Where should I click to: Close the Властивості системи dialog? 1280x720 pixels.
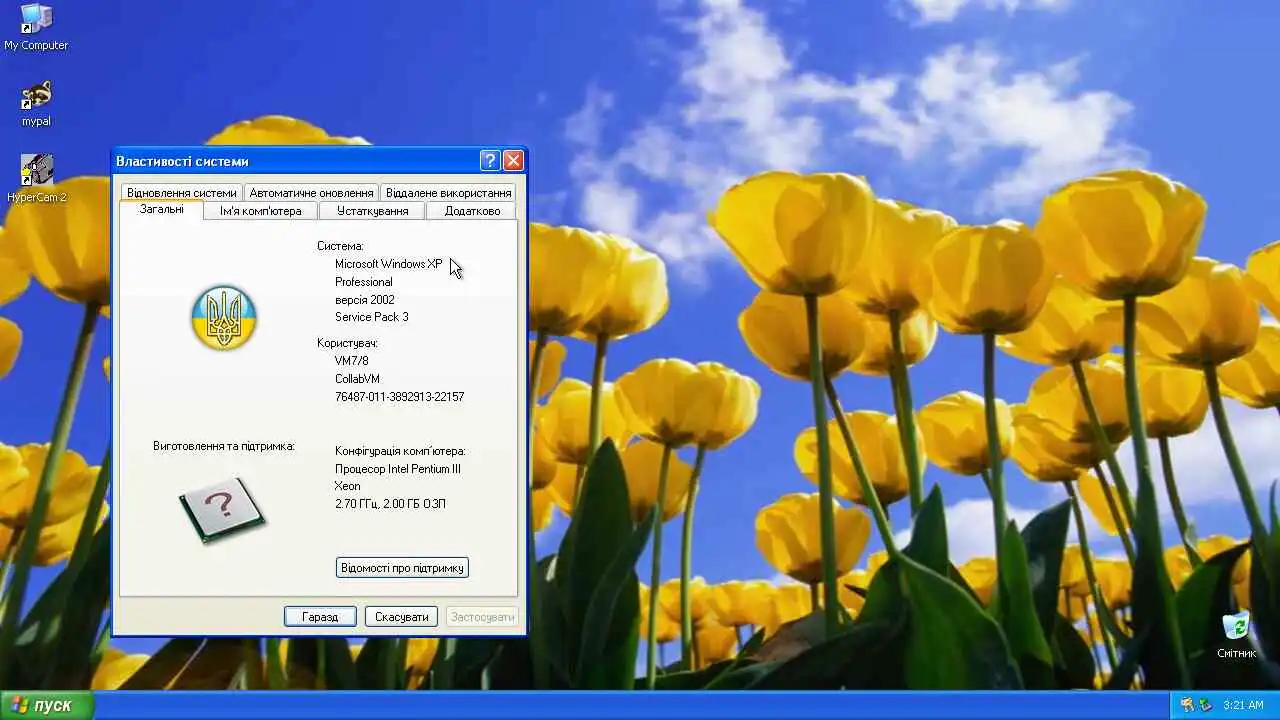(x=513, y=160)
